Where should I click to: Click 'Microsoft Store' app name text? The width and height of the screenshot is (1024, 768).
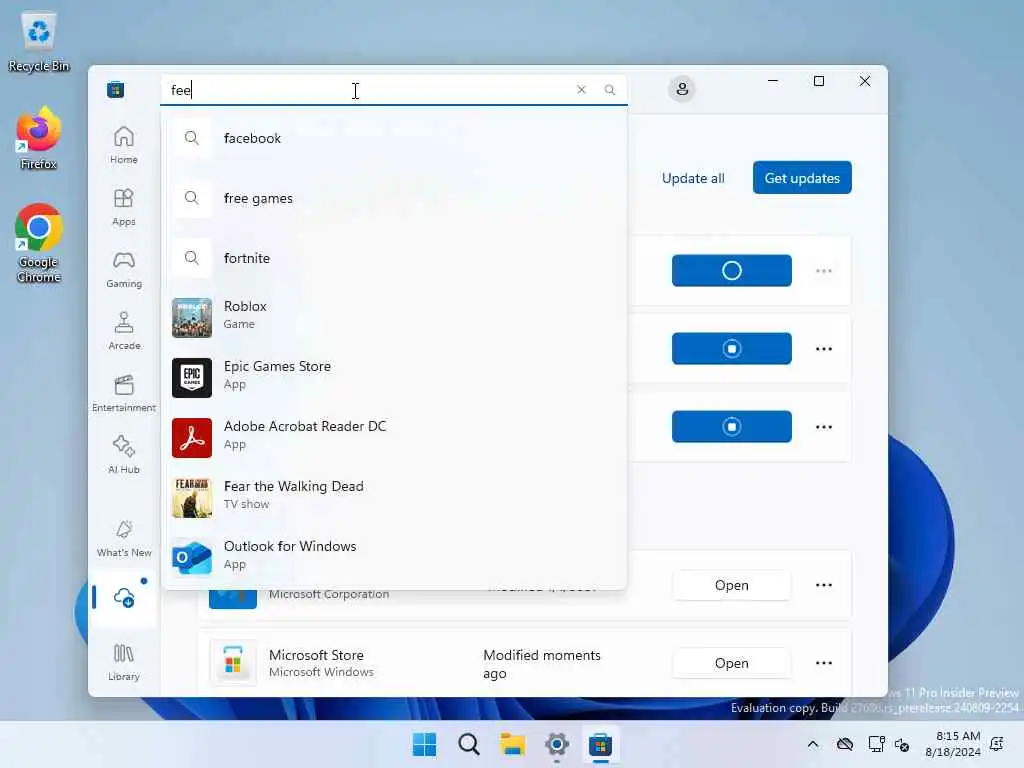316,655
